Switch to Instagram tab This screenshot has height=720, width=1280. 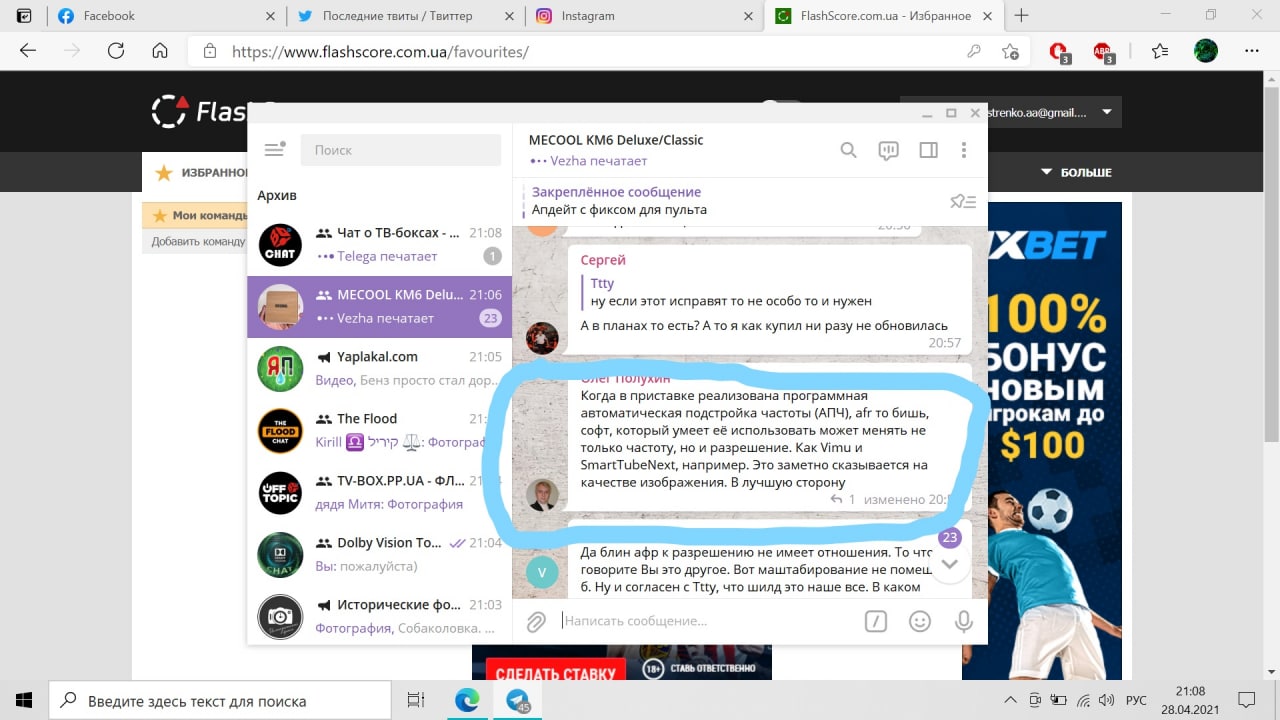coord(642,16)
